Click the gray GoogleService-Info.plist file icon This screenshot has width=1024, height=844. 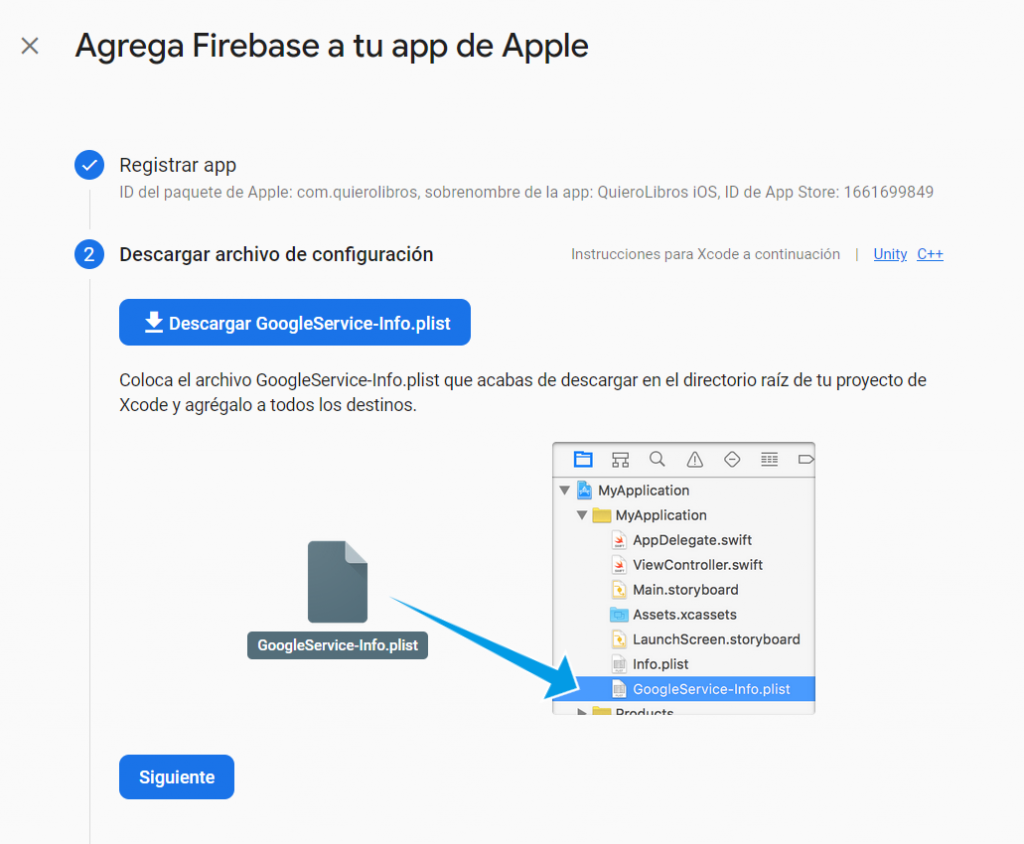[x=338, y=581]
